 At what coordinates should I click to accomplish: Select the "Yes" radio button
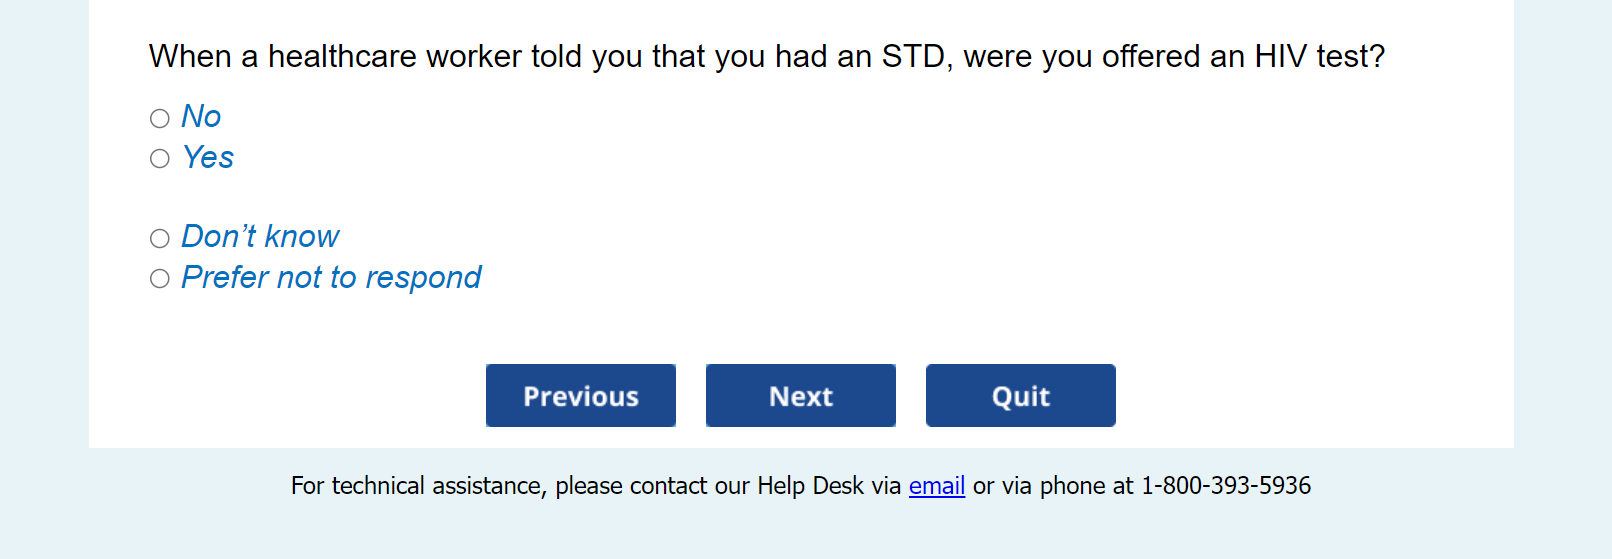coord(160,159)
